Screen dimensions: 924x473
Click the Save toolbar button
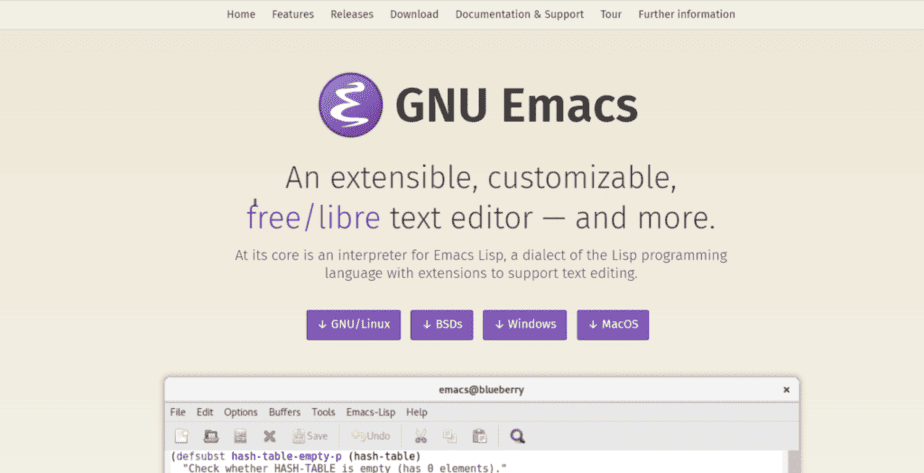pos(310,436)
